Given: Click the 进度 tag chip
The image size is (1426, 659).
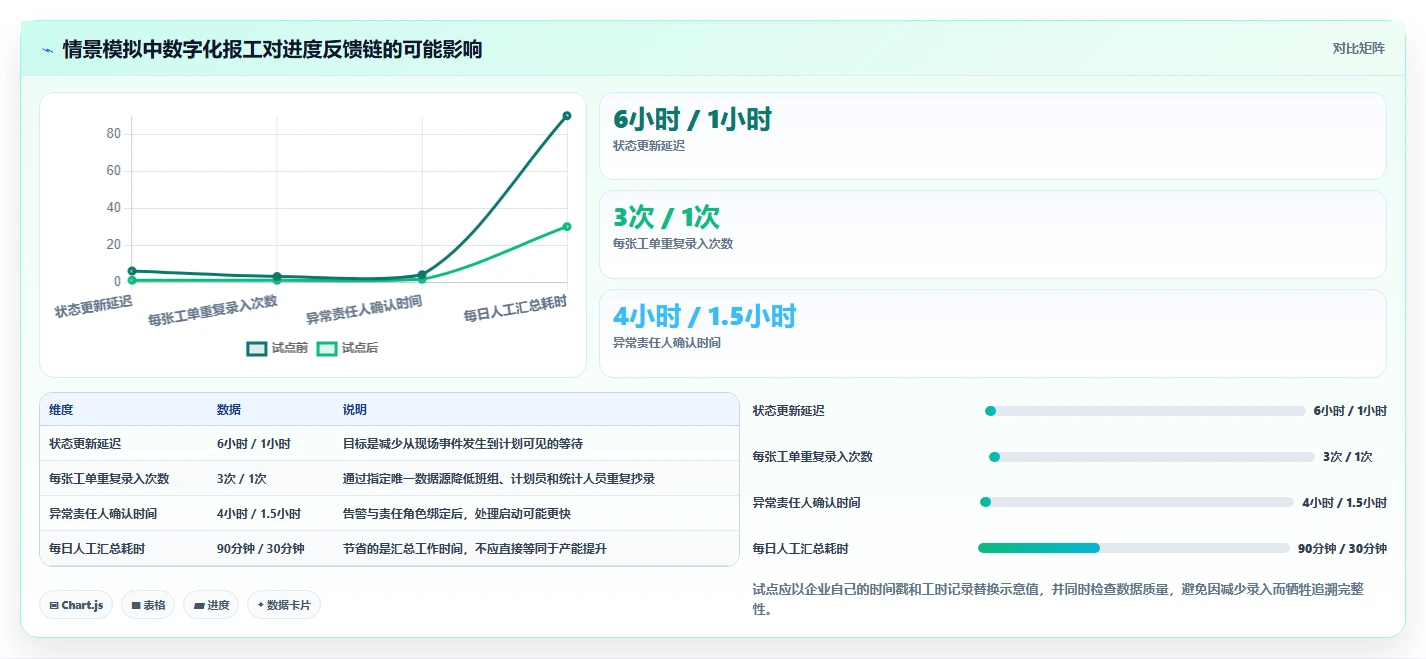Looking at the screenshot, I should pyautogui.click(x=211, y=605).
